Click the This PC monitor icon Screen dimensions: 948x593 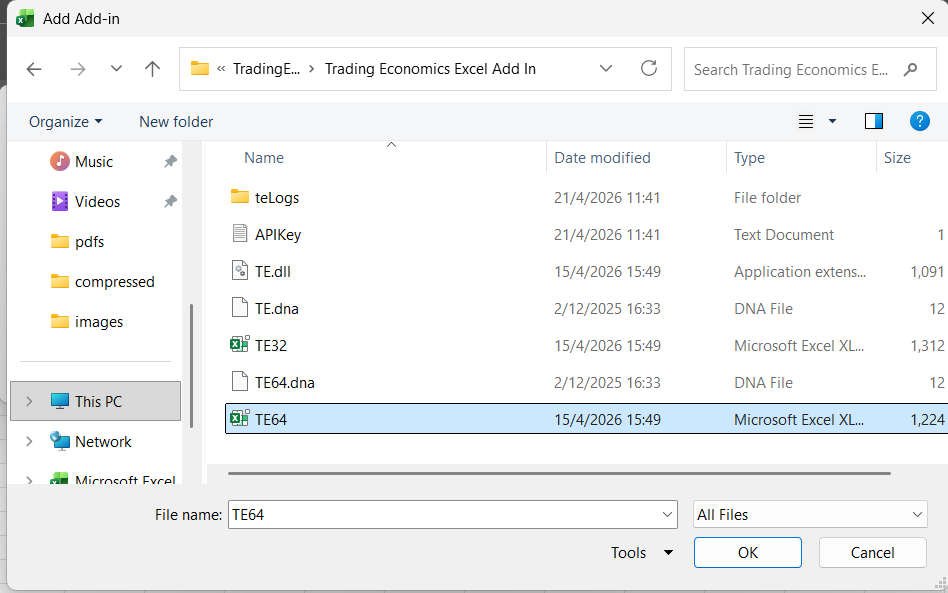(x=59, y=401)
